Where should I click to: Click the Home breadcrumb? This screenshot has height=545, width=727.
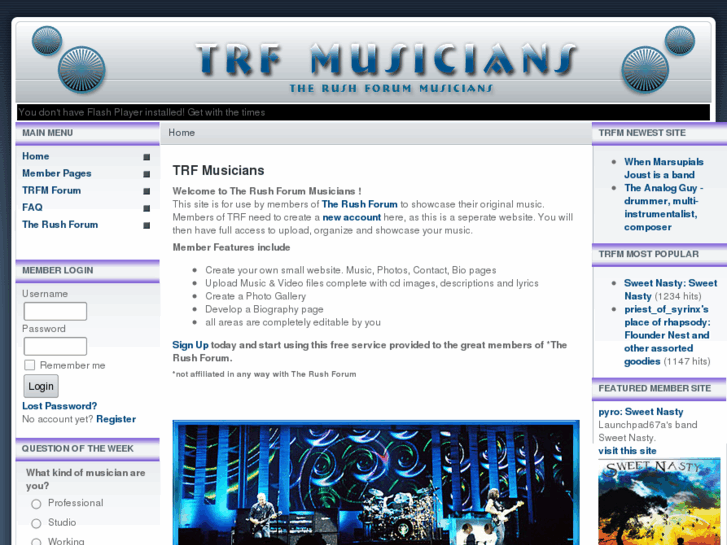[181, 133]
